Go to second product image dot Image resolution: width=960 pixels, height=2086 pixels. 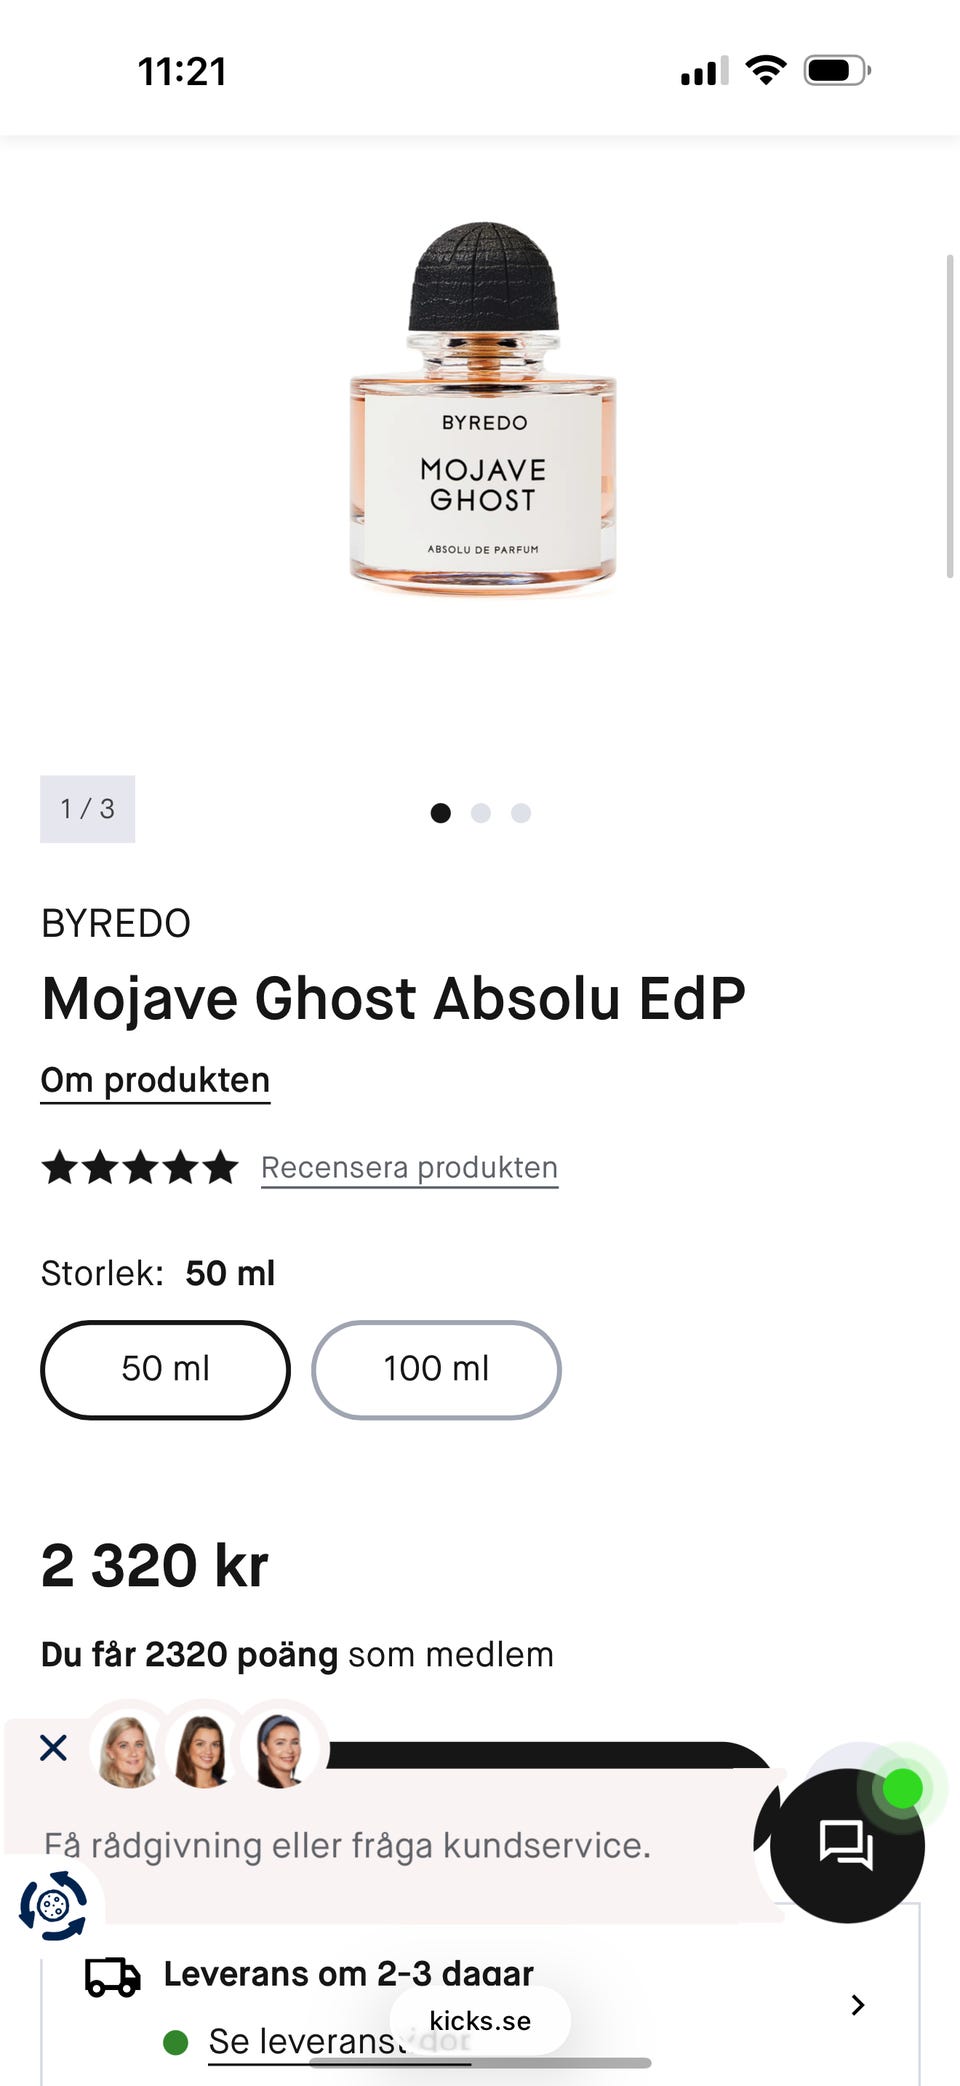click(x=481, y=813)
